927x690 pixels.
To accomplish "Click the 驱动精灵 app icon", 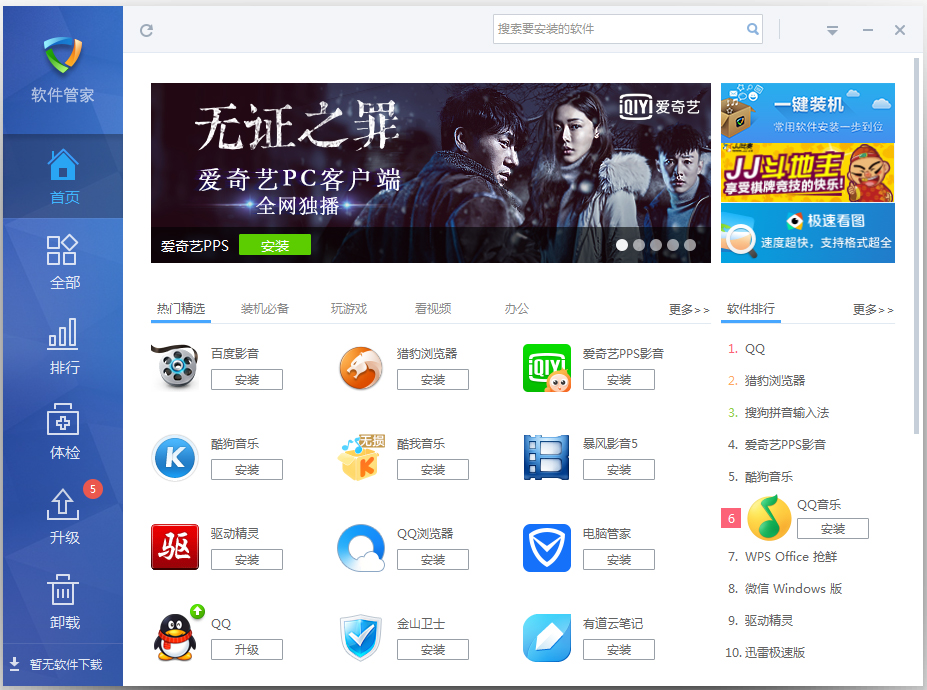I will 175,547.
